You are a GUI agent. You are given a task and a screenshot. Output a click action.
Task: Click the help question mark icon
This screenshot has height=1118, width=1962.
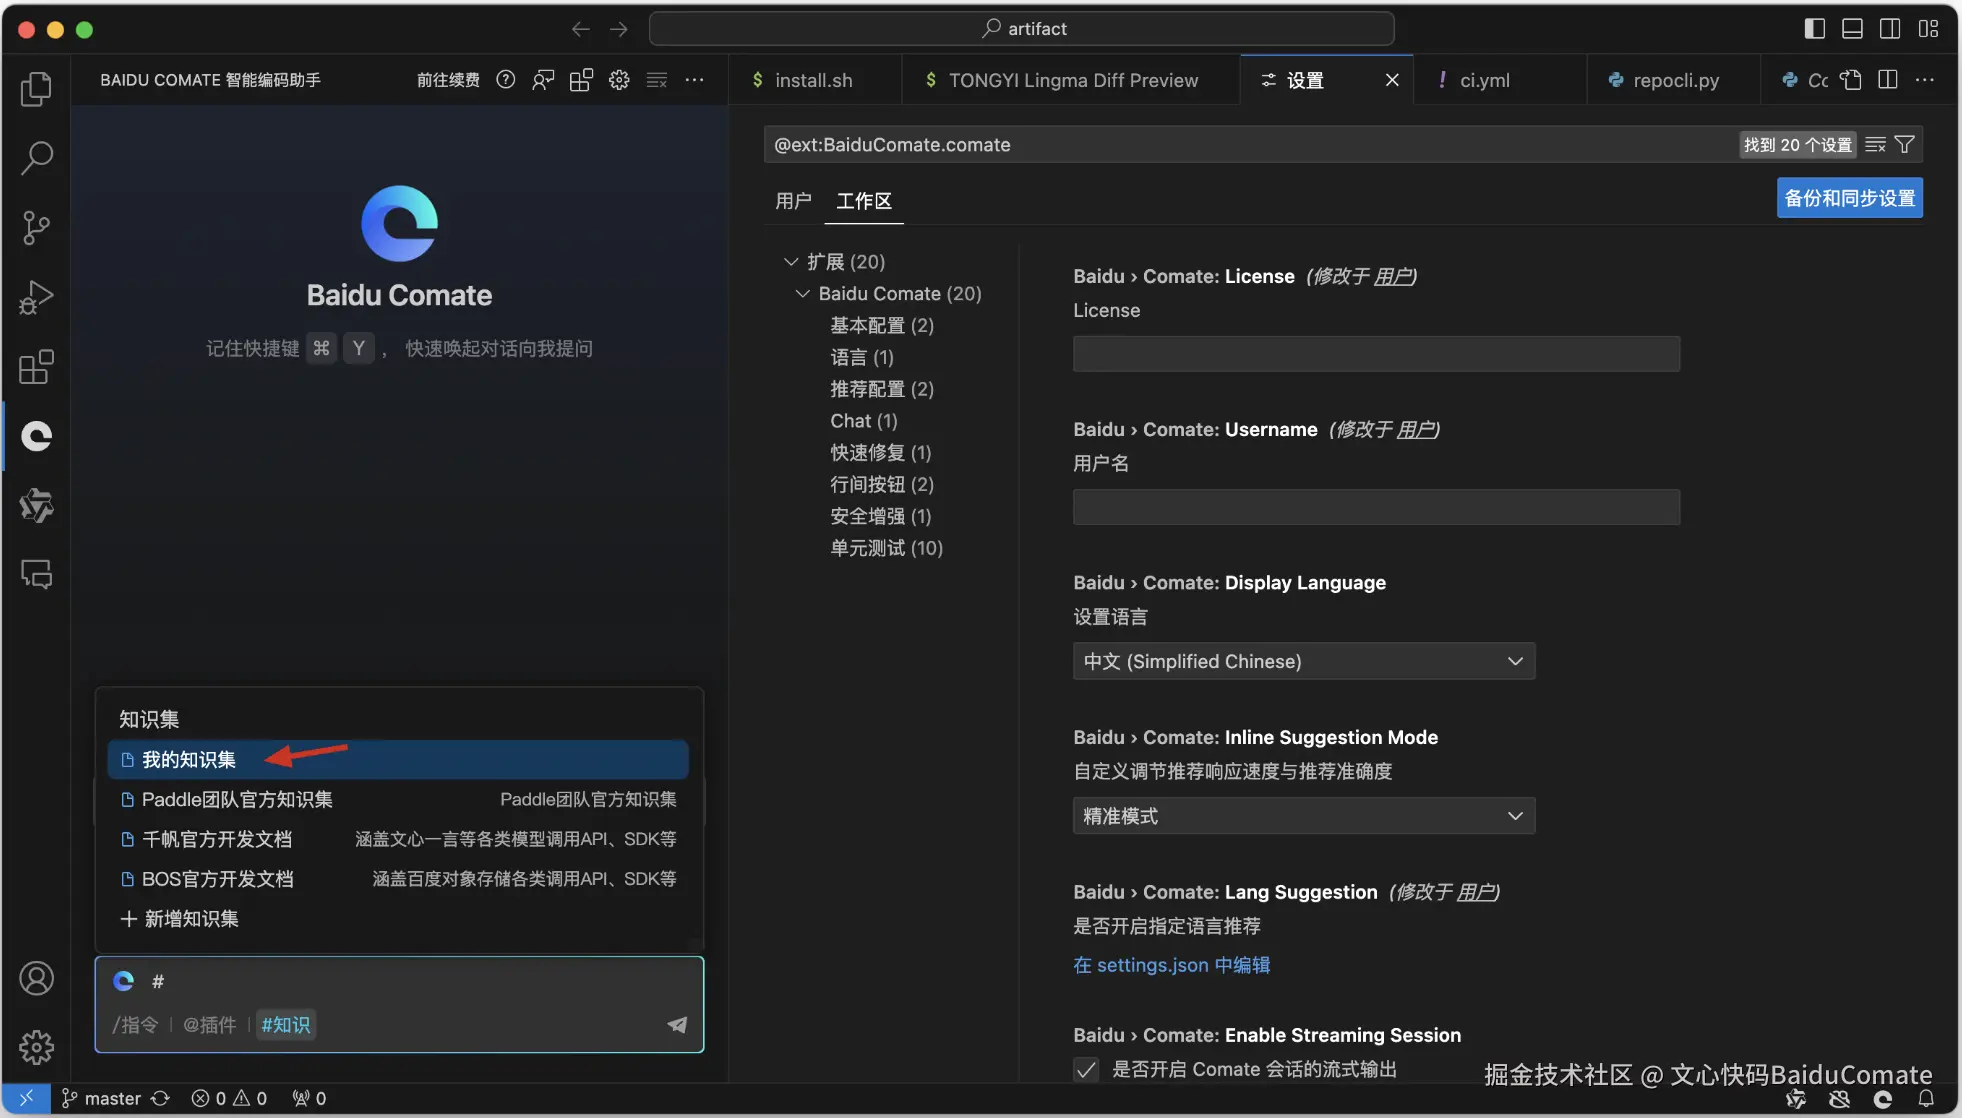tap(506, 80)
